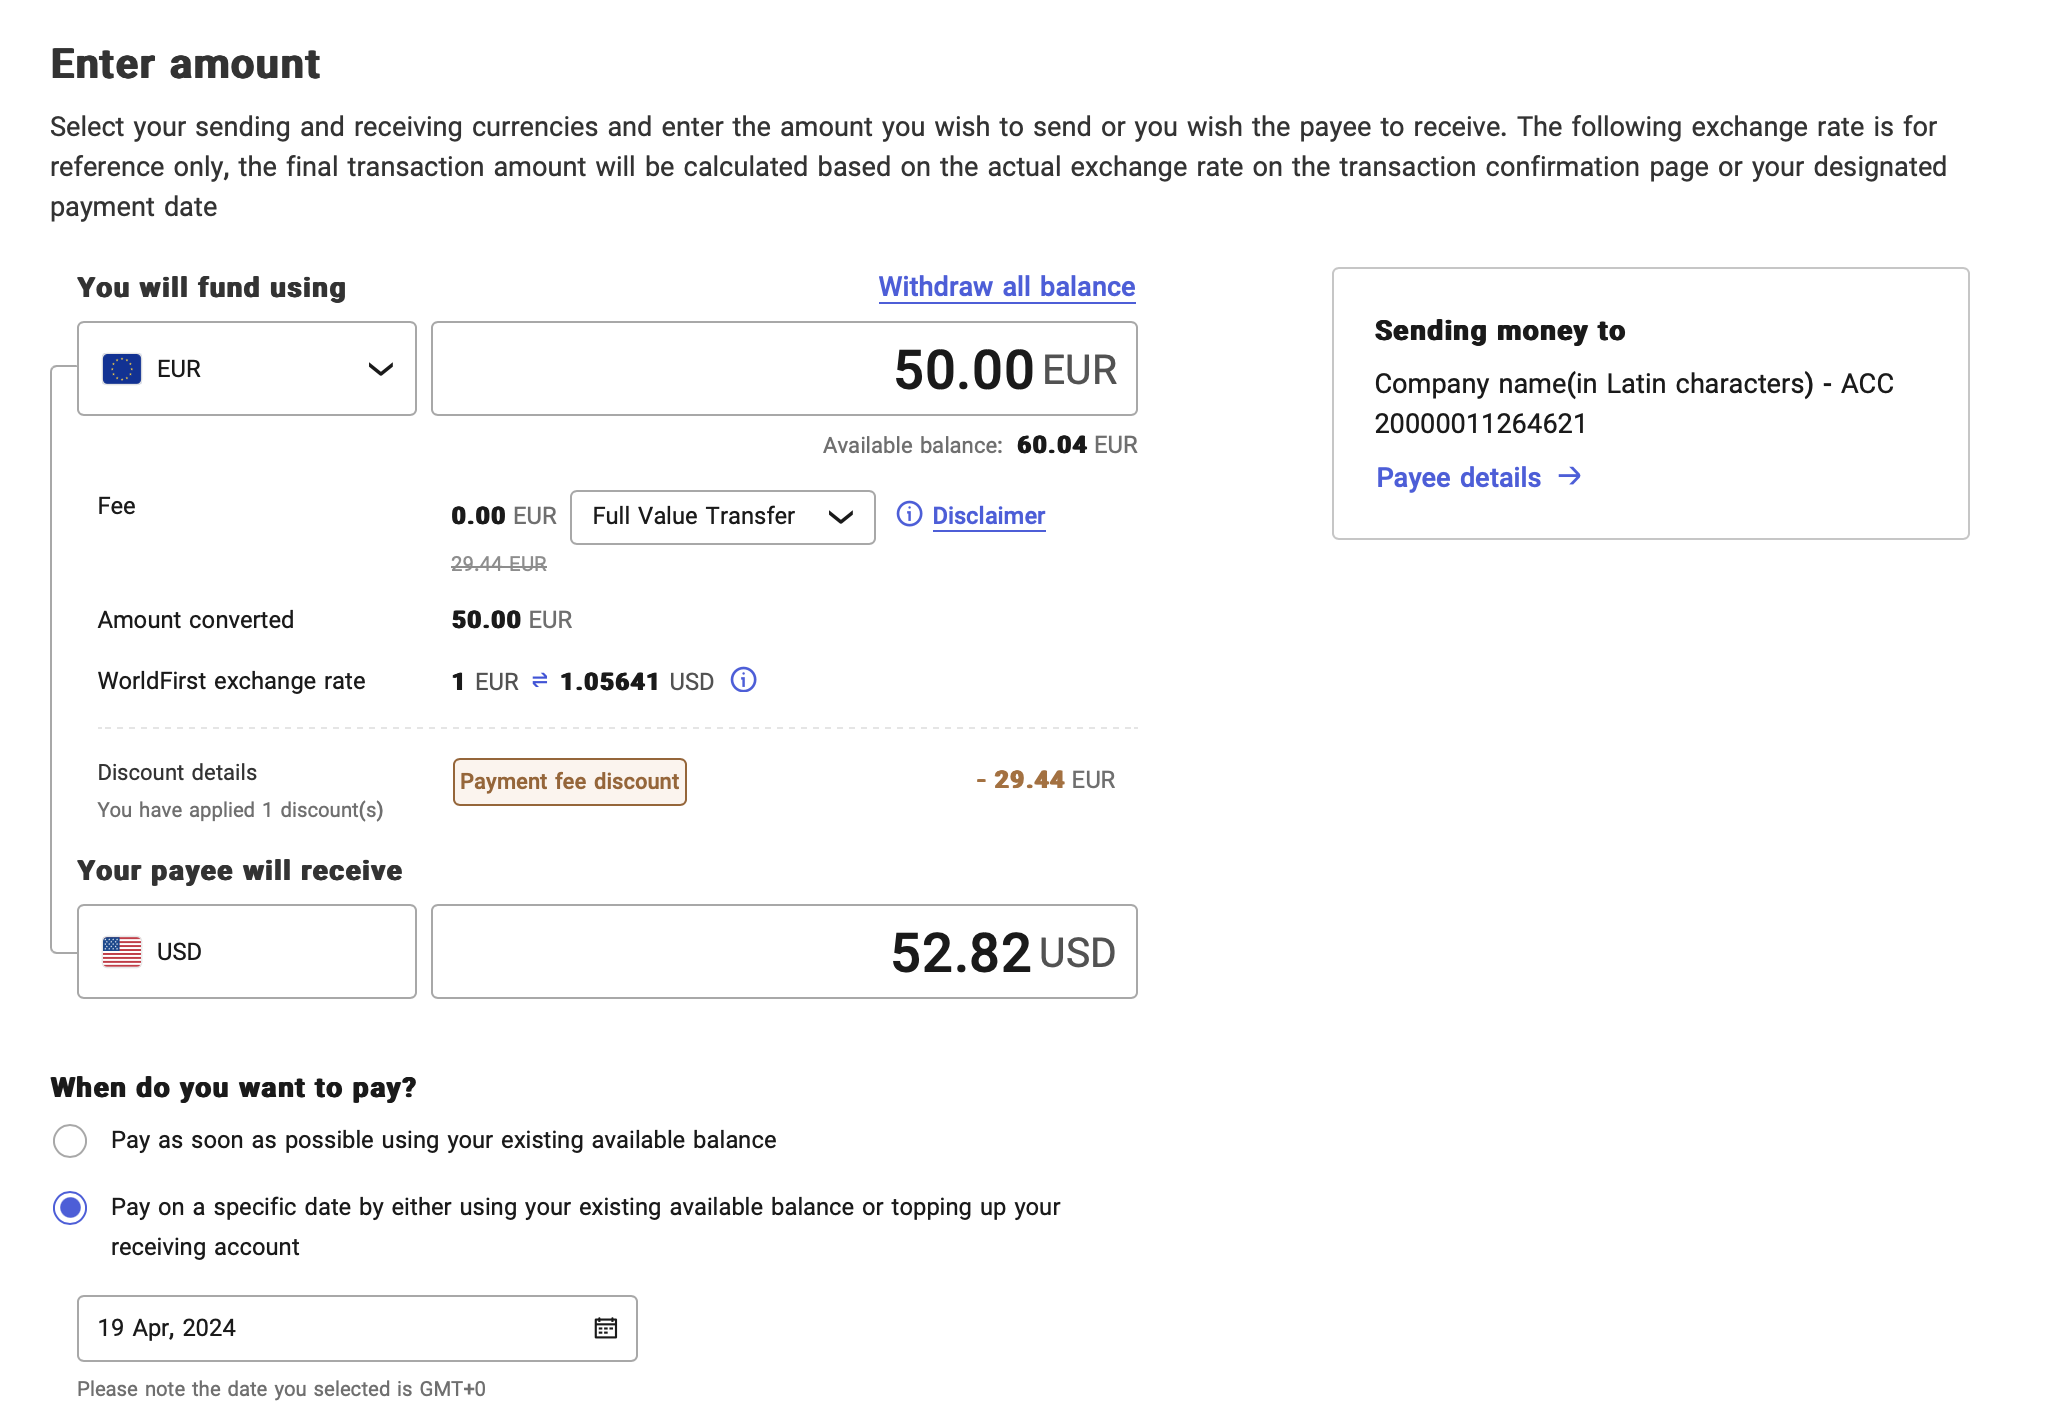This screenshot has height=1414, width=2060.
Task: Click the Payment fee discount tag
Action: coord(569,782)
